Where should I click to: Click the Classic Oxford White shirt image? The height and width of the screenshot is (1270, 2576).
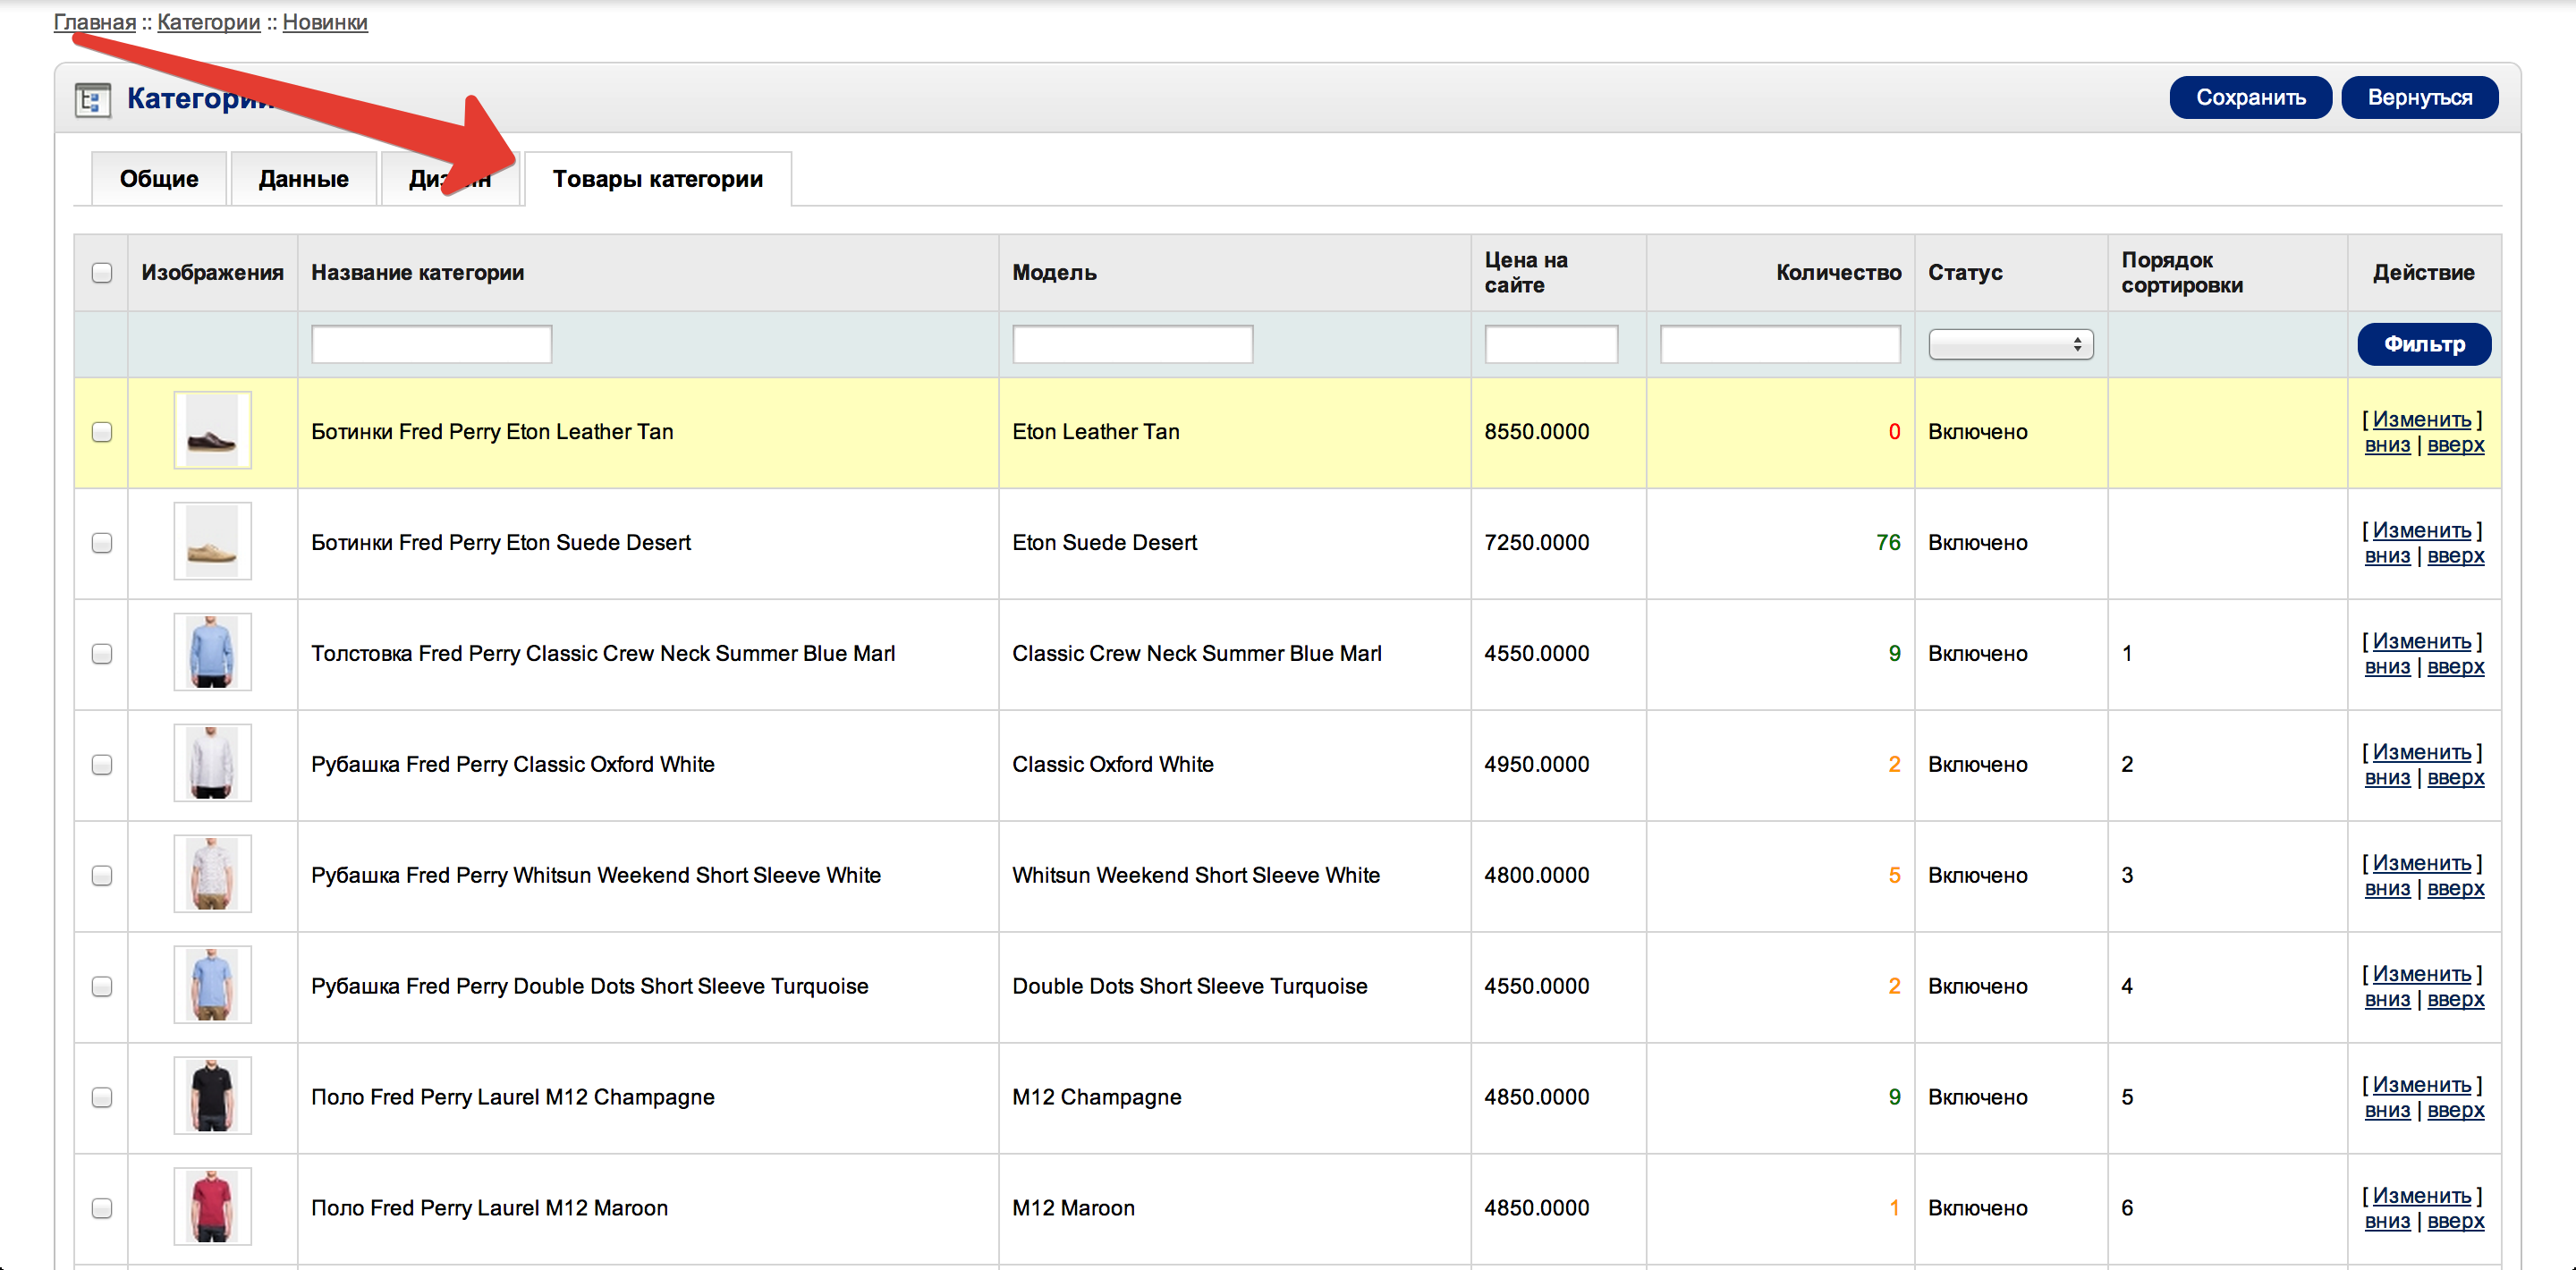pos(212,764)
